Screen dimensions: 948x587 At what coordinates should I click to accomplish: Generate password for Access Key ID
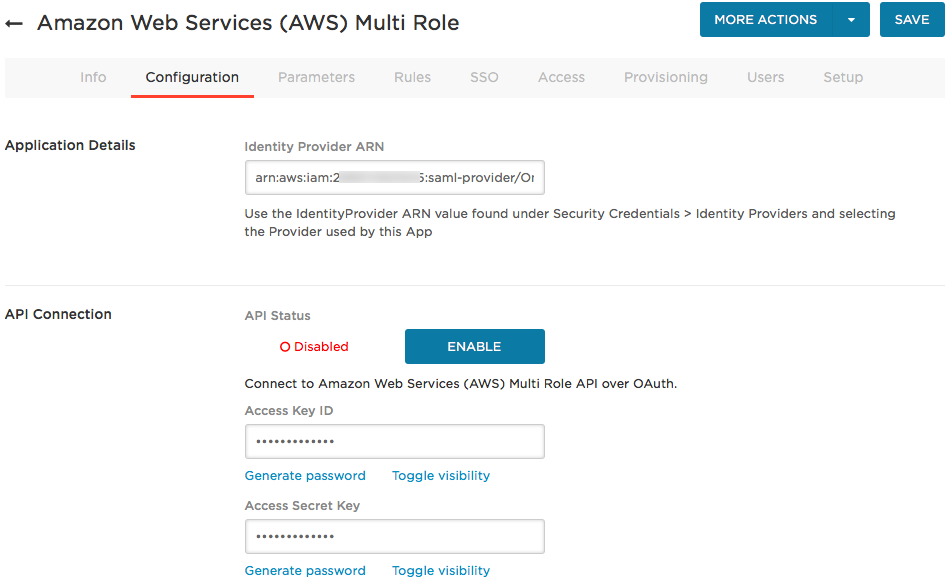pyautogui.click(x=305, y=476)
